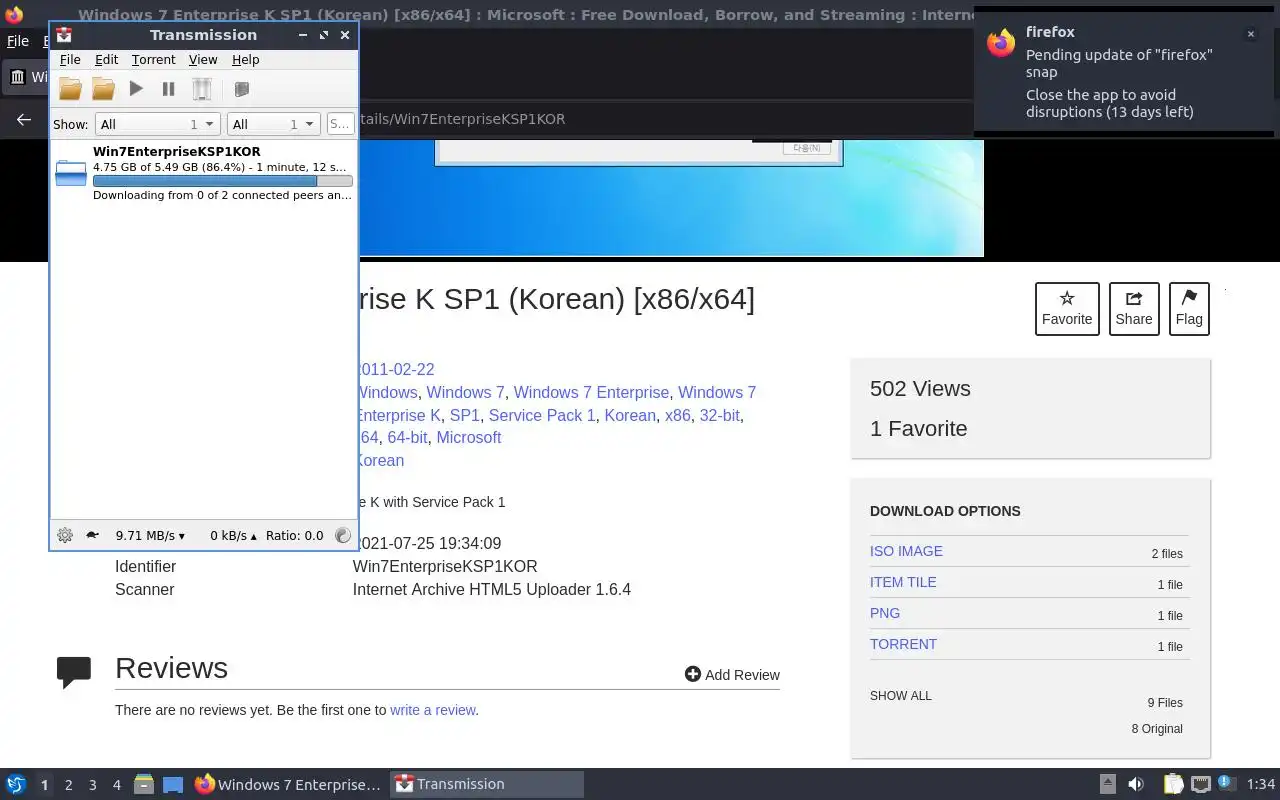Click the Reviews speech bubble icon
The width and height of the screenshot is (1280, 800).
click(x=74, y=672)
